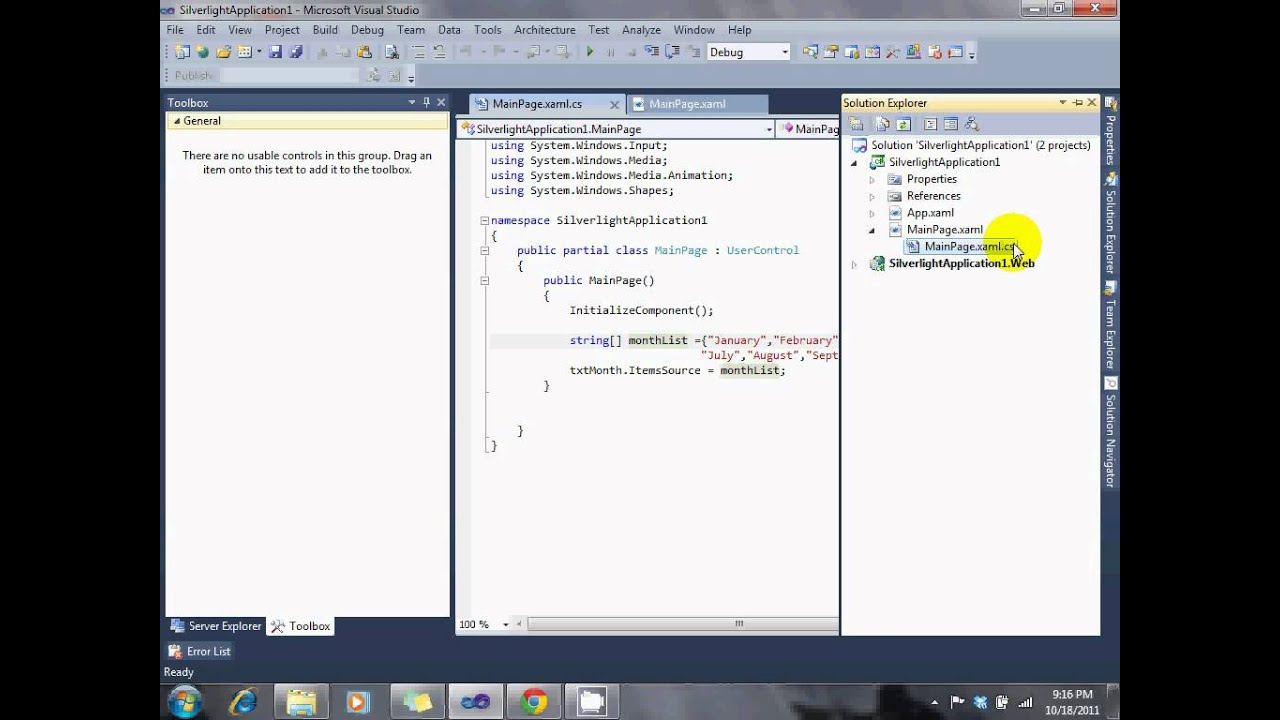Open the Solution Explorer window position dropdown
This screenshot has width=1280, height=720.
[1062, 102]
